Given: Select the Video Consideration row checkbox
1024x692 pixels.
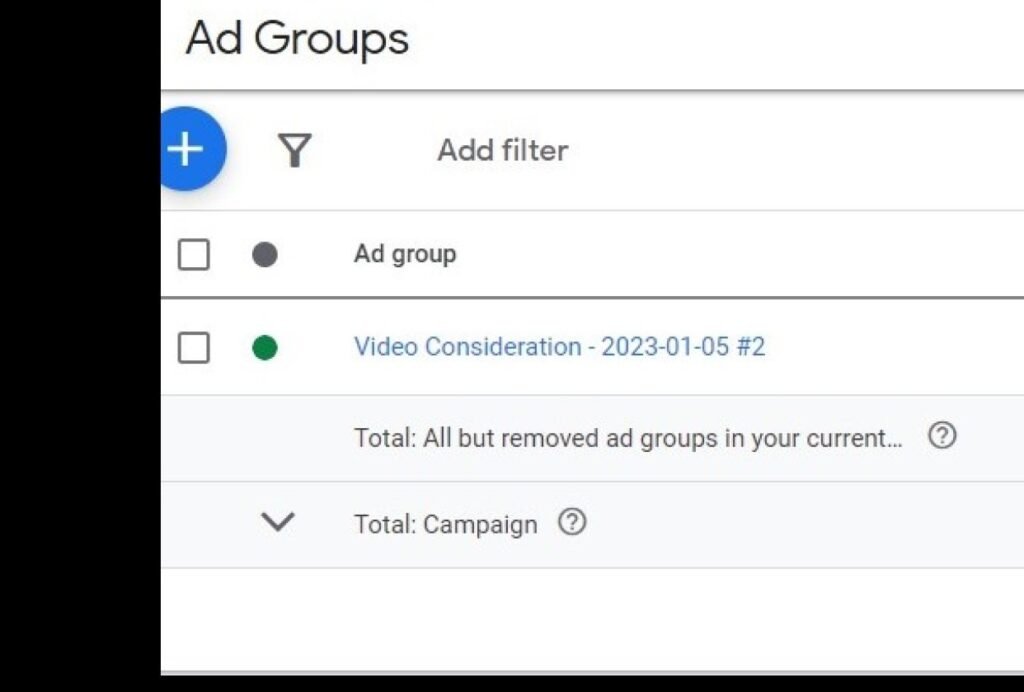Looking at the screenshot, I should [x=194, y=348].
